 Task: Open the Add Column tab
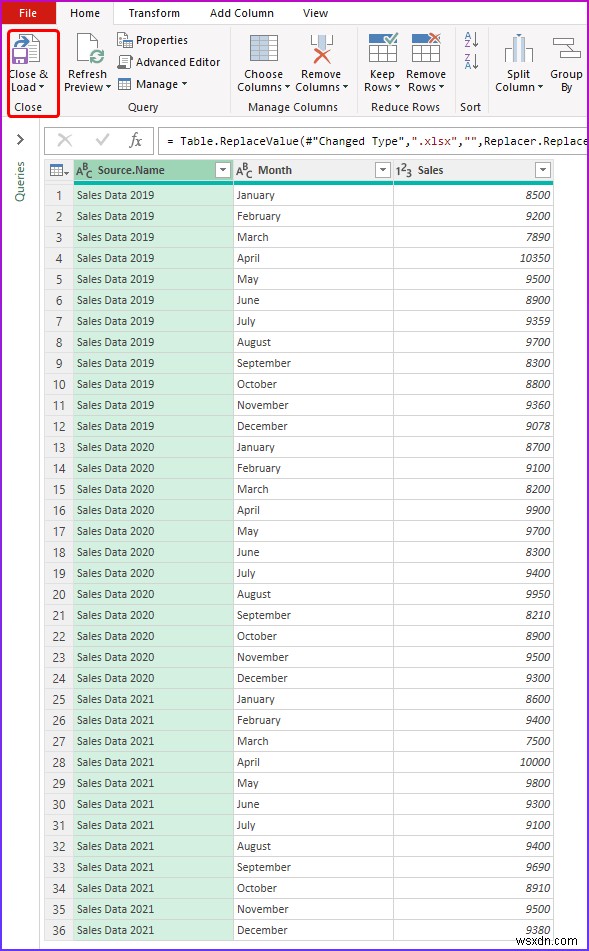242,13
